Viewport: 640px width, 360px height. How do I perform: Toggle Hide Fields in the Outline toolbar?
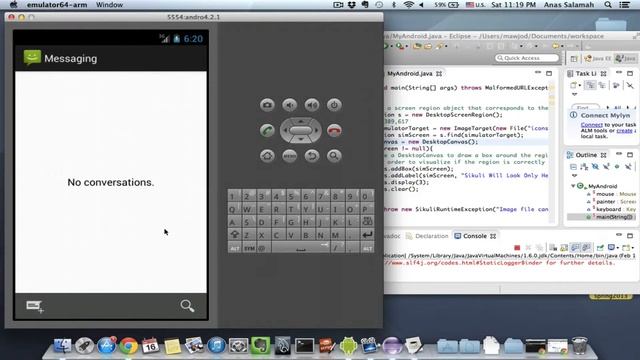click(595, 167)
